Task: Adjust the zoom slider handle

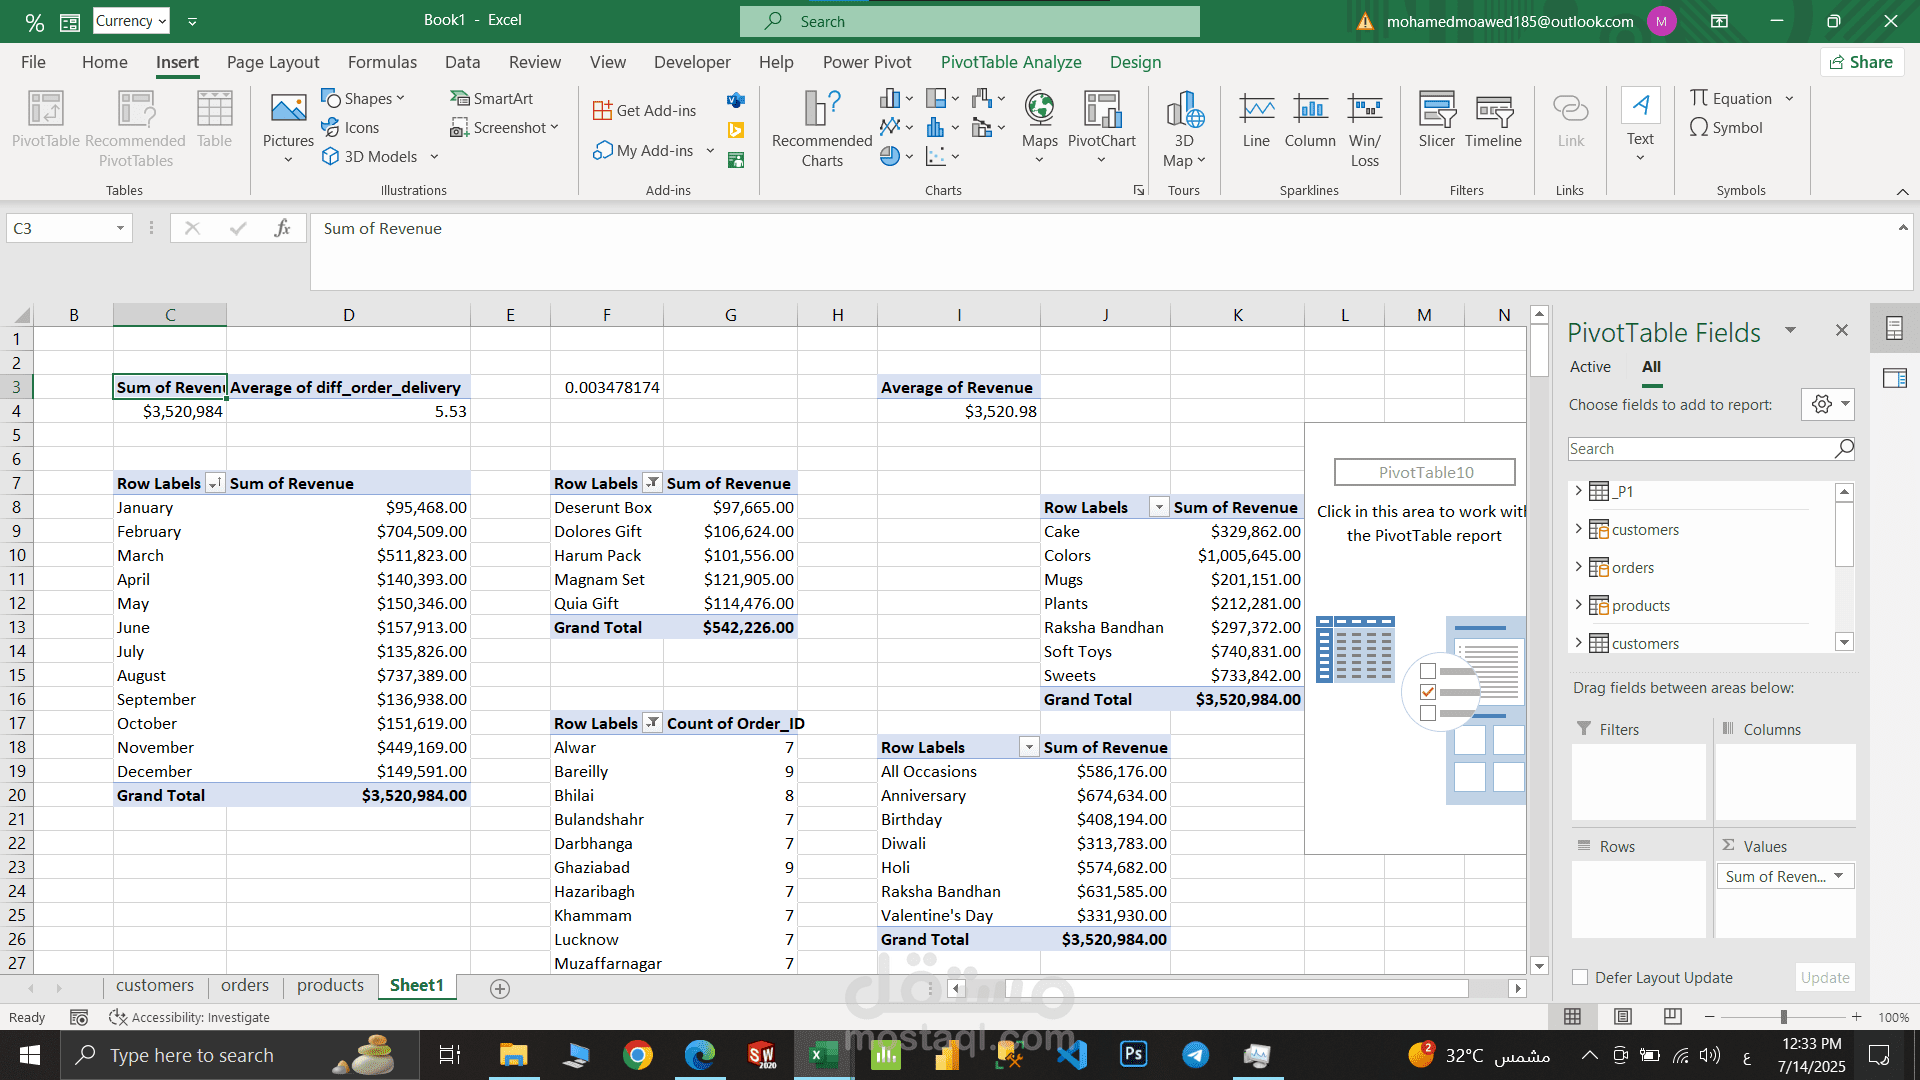Action: (x=1783, y=1016)
